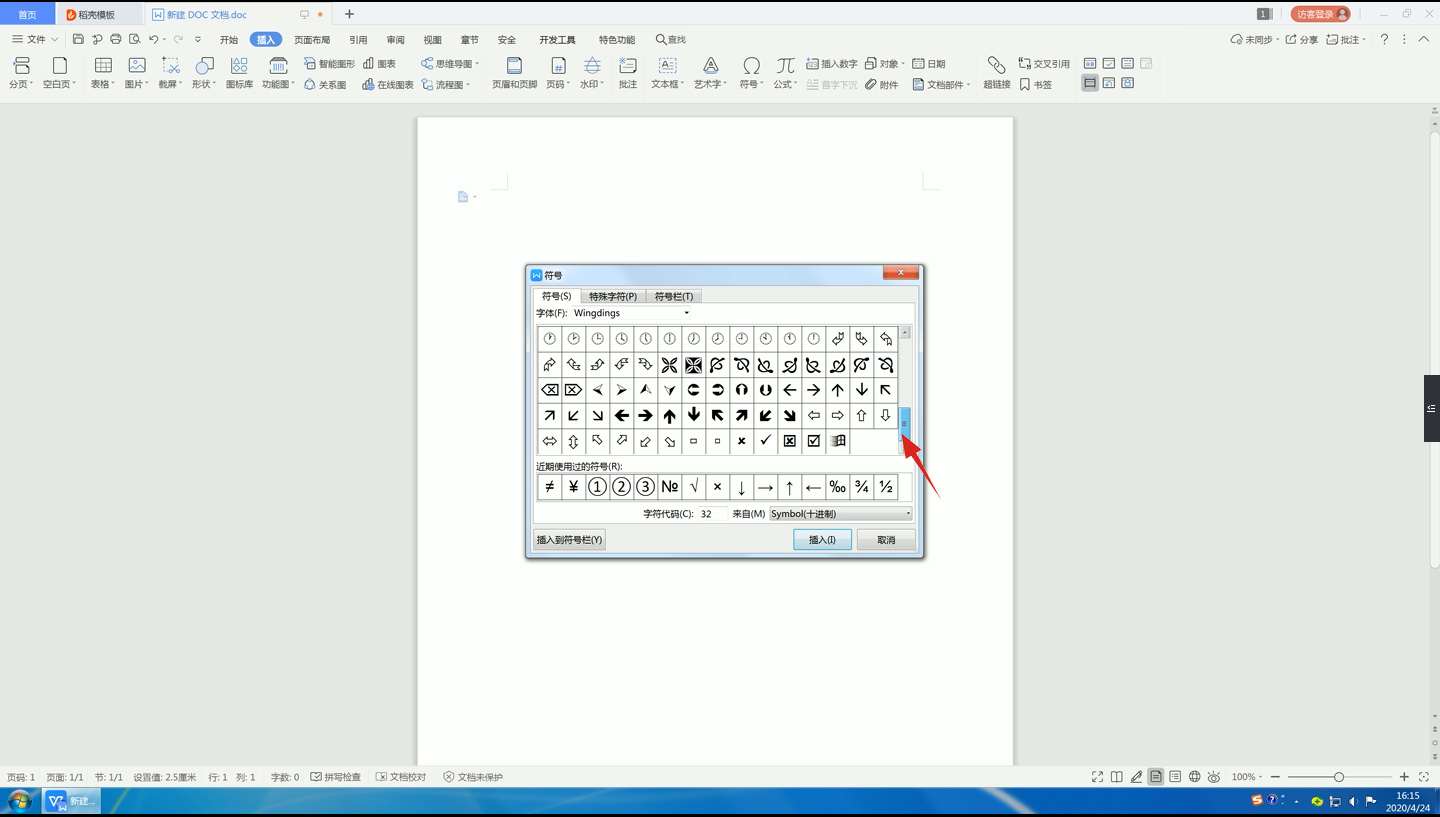The width and height of the screenshot is (1440, 817).
Task: Click the 取消 cancel button
Action: [886, 539]
